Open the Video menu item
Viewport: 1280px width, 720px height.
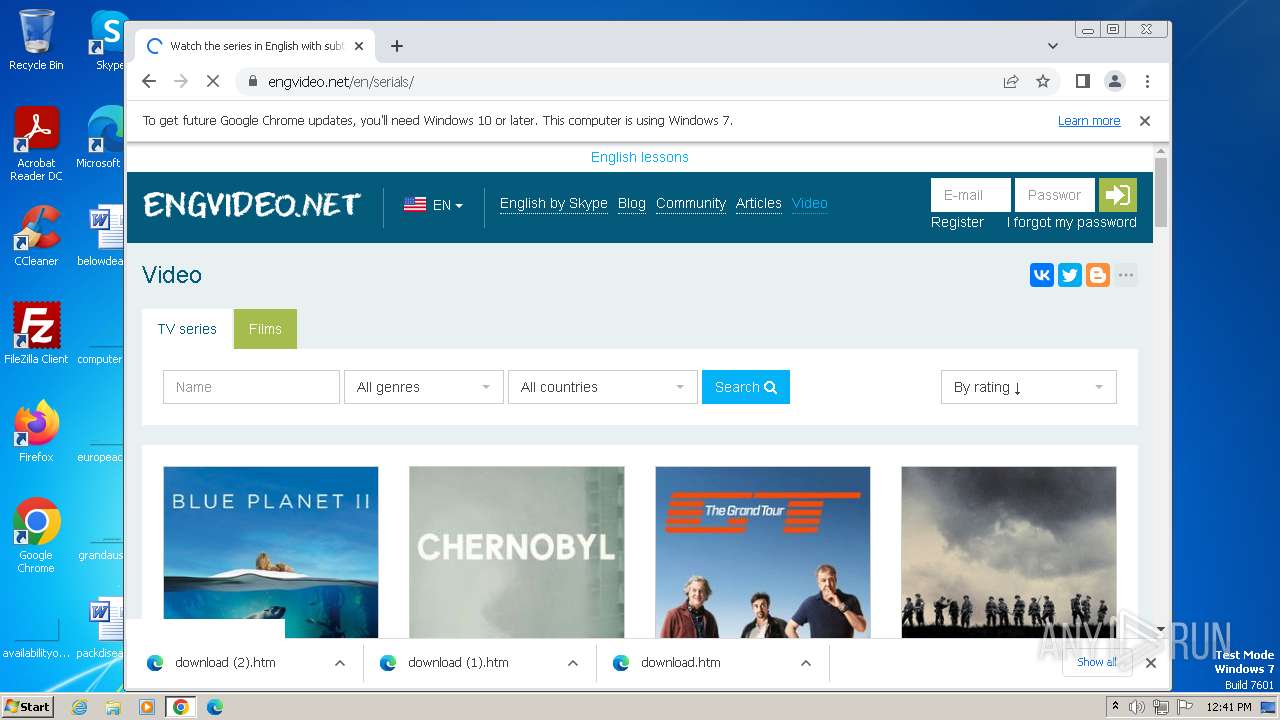click(810, 203)
